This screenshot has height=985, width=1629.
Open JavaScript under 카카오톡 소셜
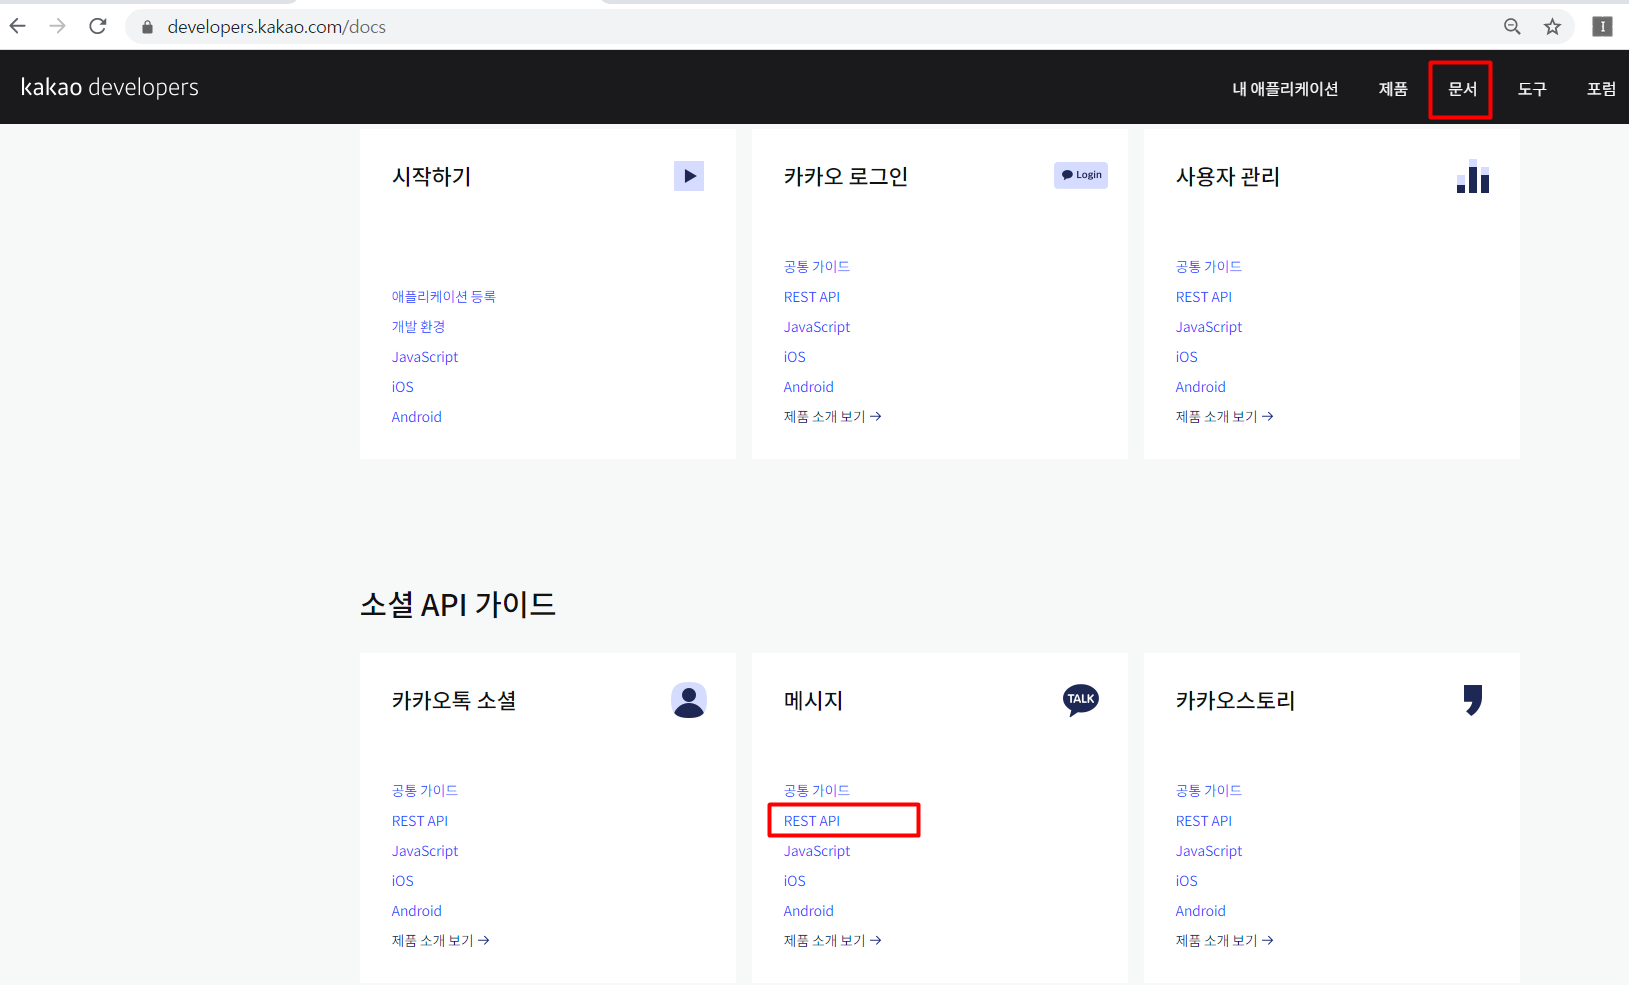pyautogui.click(x=425, y=851)
